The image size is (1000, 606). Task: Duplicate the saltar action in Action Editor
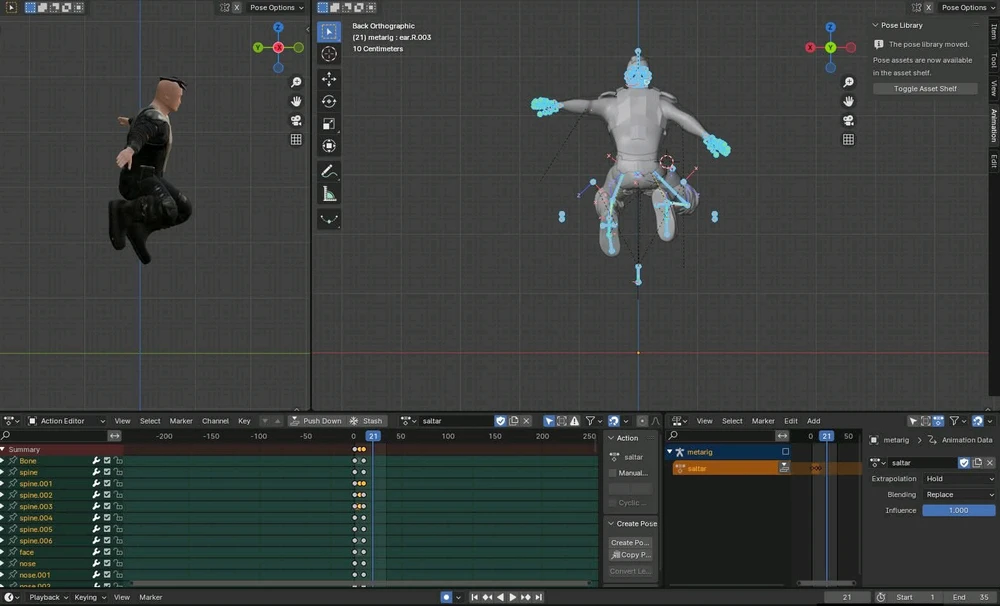pyautogui.click(x=513, y=421)
